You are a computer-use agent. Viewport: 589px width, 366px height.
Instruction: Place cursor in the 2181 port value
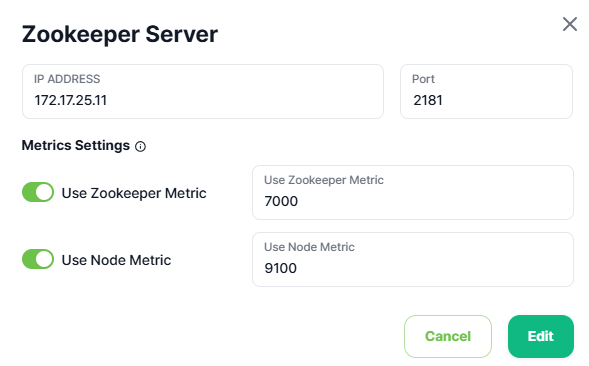[x=428, y=100]
